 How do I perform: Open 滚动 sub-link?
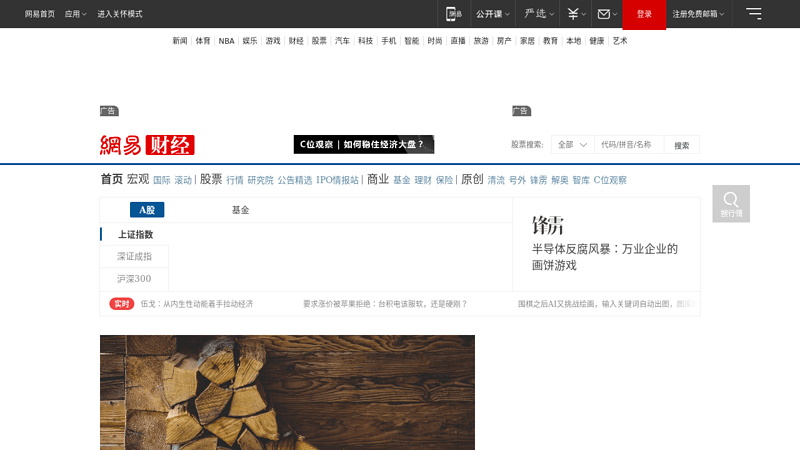pyautogui.click(x=183, y=180)
